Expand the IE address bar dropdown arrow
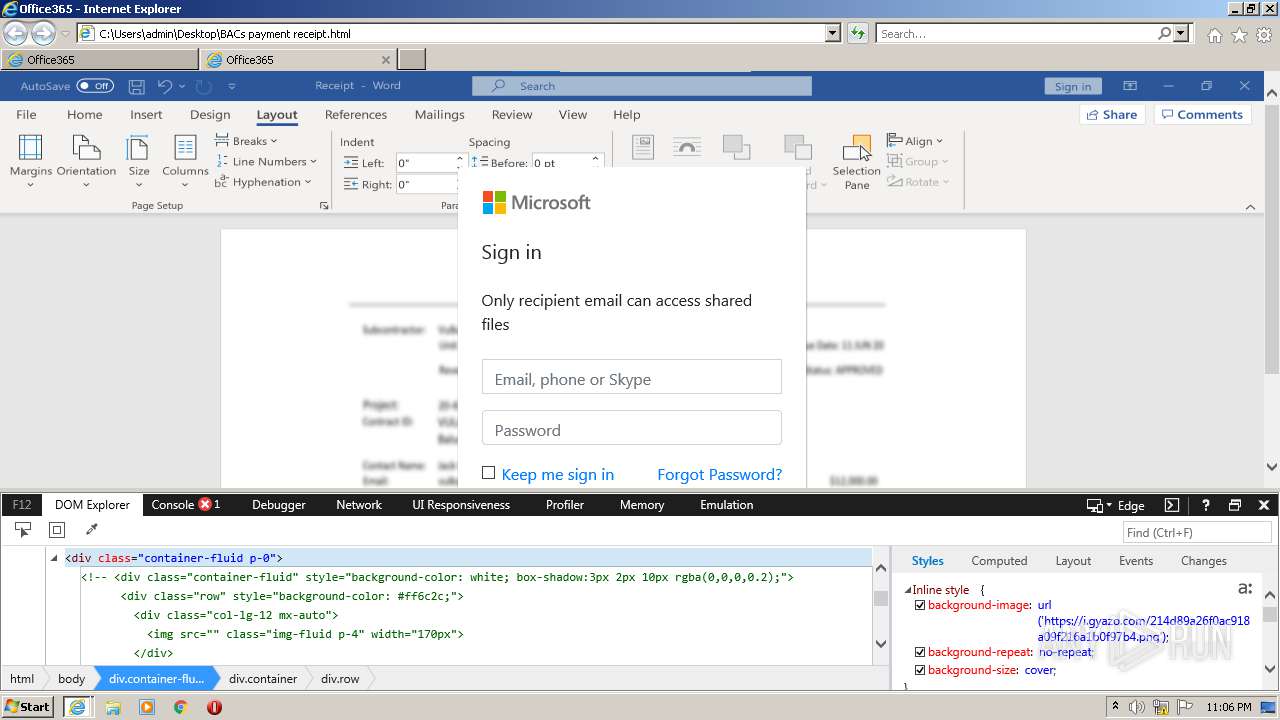The image size is (1280, 720). pyautogui.click(x=832, y=33)
